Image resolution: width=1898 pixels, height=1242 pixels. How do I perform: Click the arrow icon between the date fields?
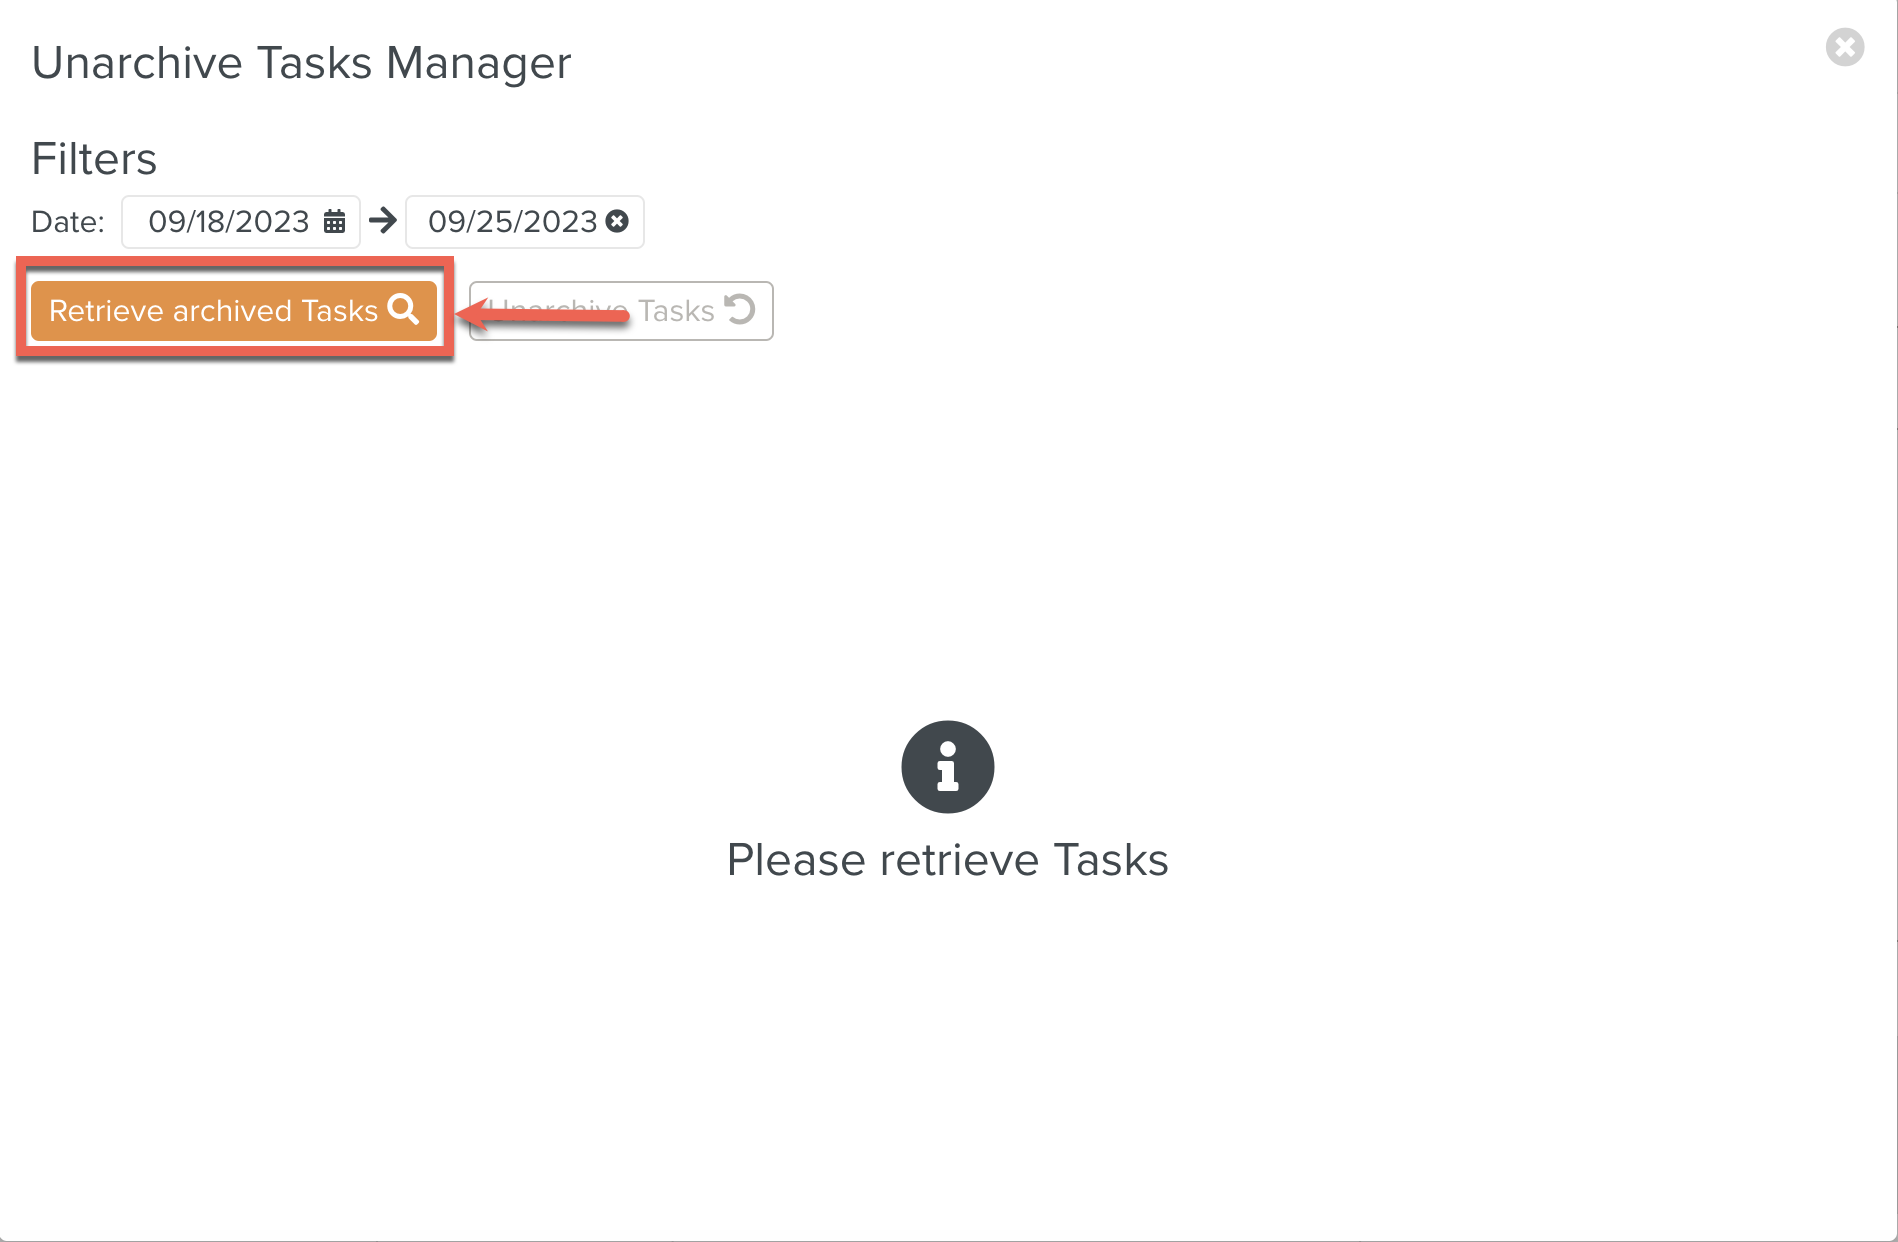pyautogui.click(x=383, y=222)
